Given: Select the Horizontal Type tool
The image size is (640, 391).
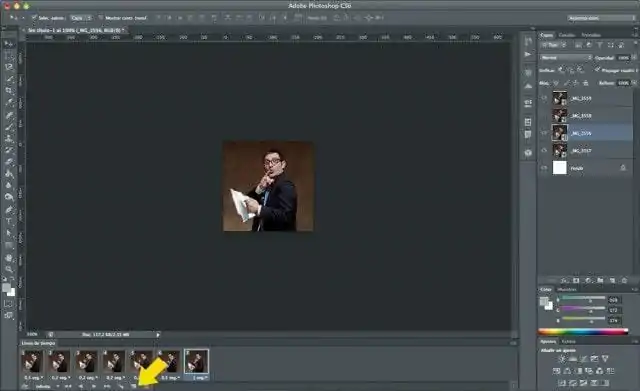Looking at the screenshot, I should click(9, 222).
